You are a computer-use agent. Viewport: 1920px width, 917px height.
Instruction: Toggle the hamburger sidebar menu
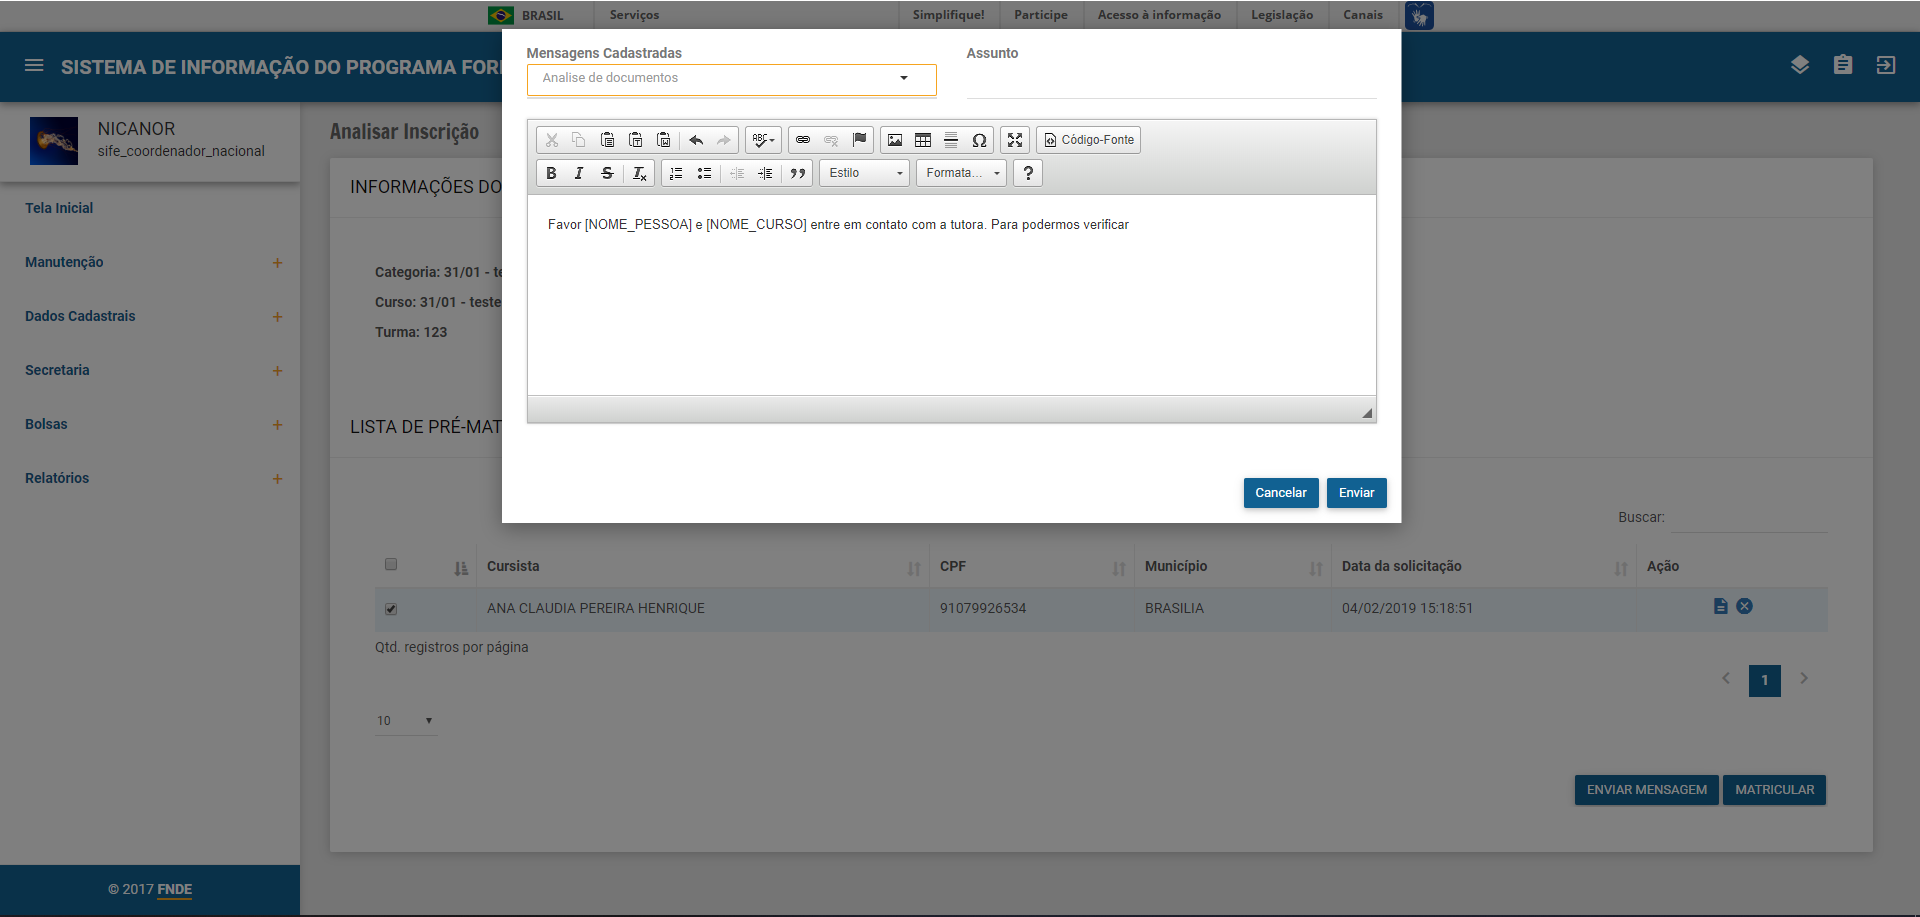(34, 65)
